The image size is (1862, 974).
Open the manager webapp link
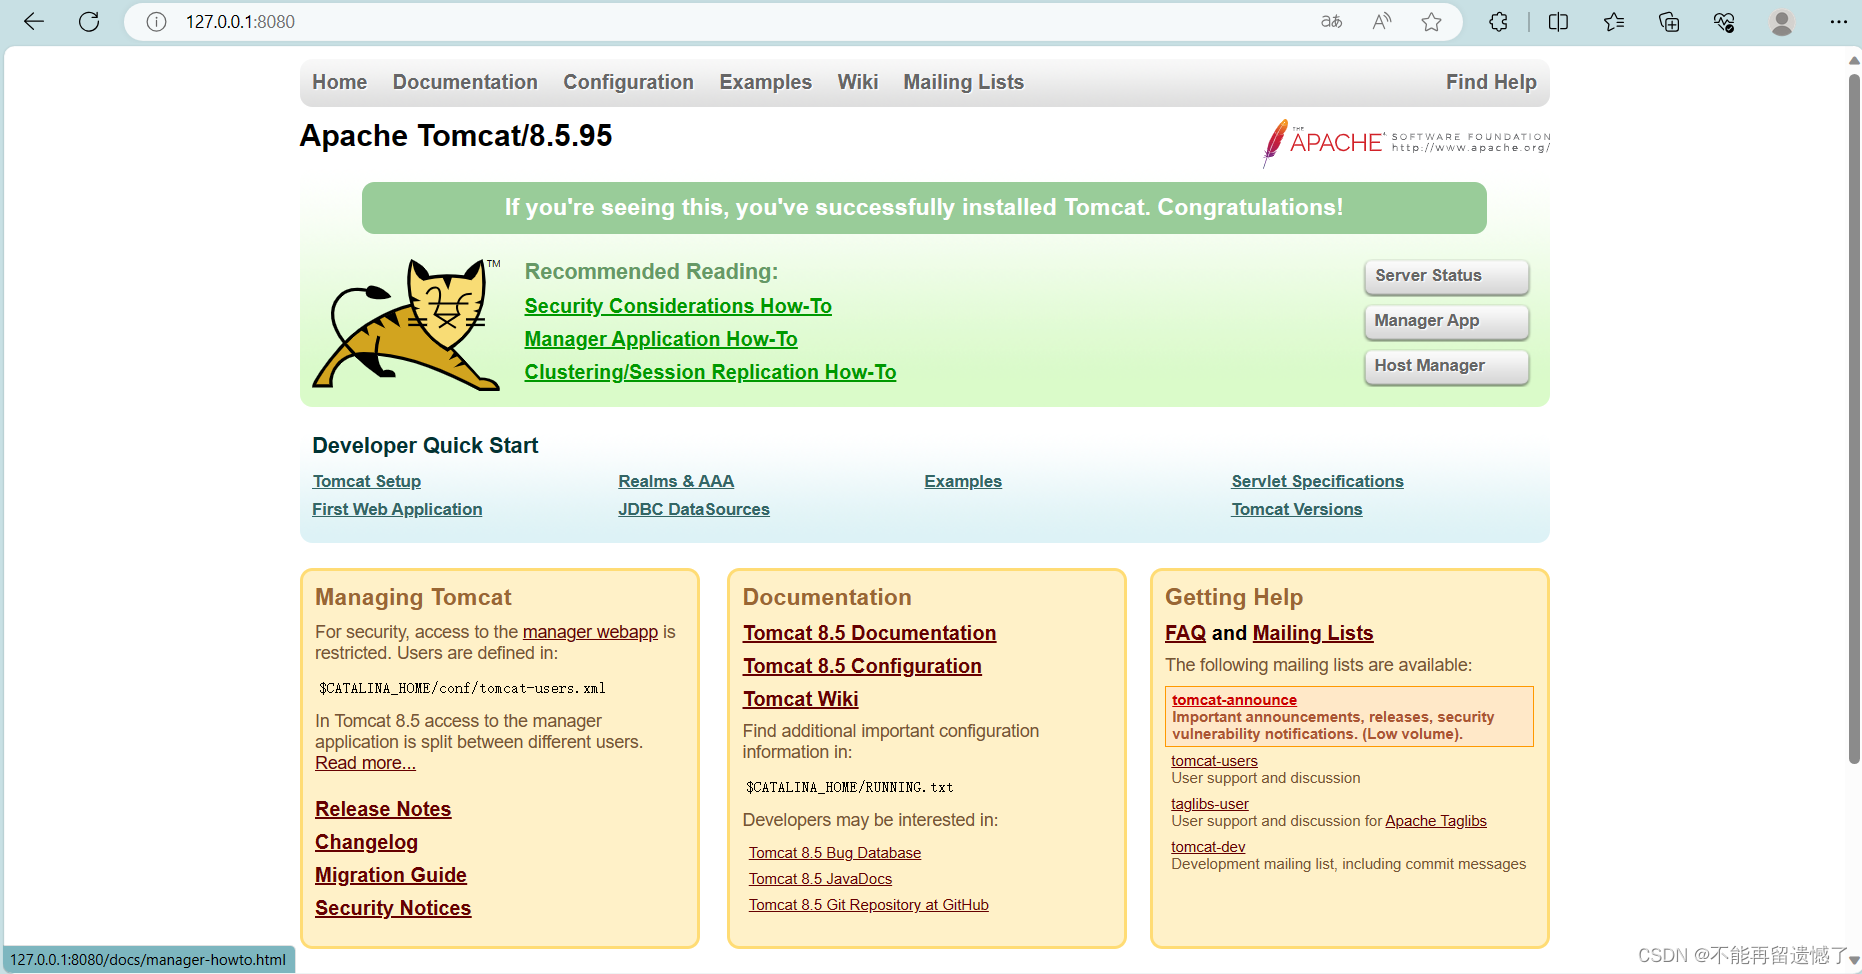tap(590, 632)
